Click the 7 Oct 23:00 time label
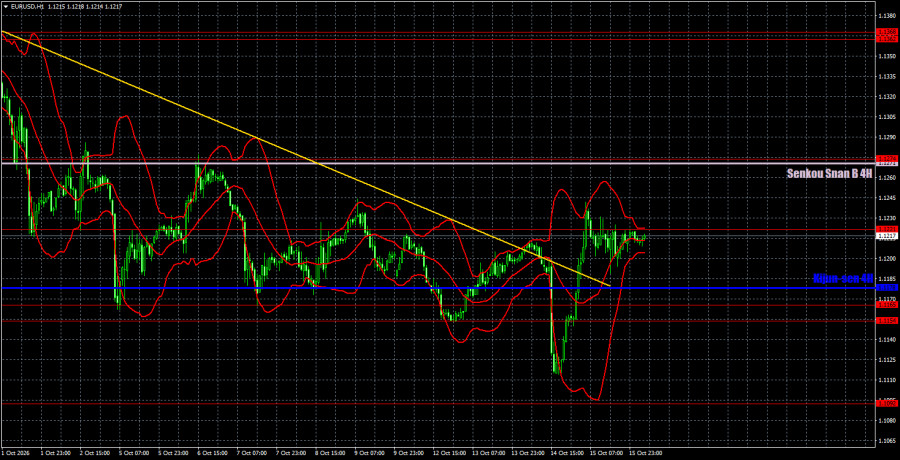This screenshot has height=460, width=900. 291,453
